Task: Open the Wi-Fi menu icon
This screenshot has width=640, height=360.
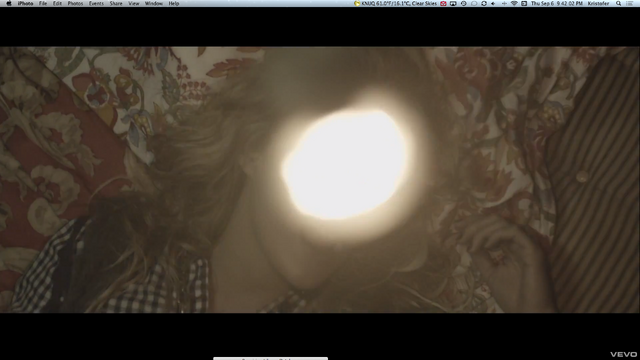Action: (514, 3)
